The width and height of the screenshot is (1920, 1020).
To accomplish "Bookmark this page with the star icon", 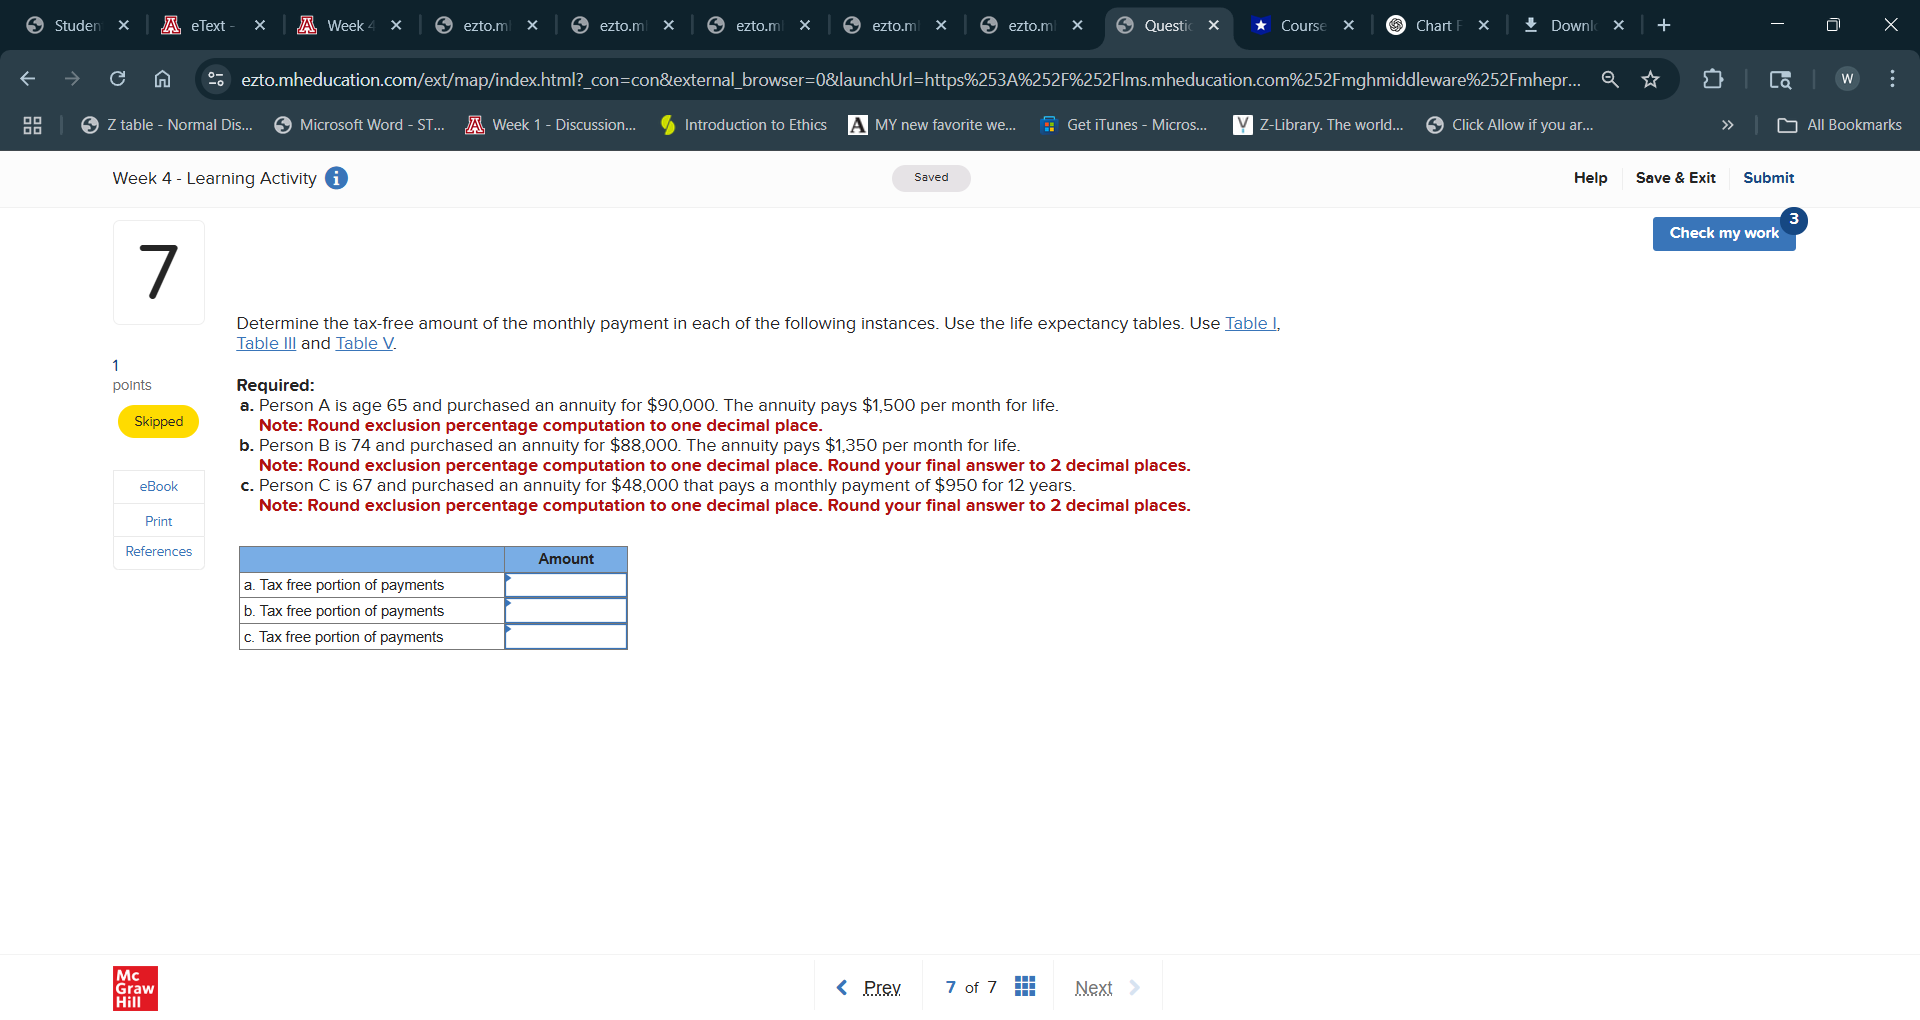I will pyautogui.click(x=1651, y=79).
